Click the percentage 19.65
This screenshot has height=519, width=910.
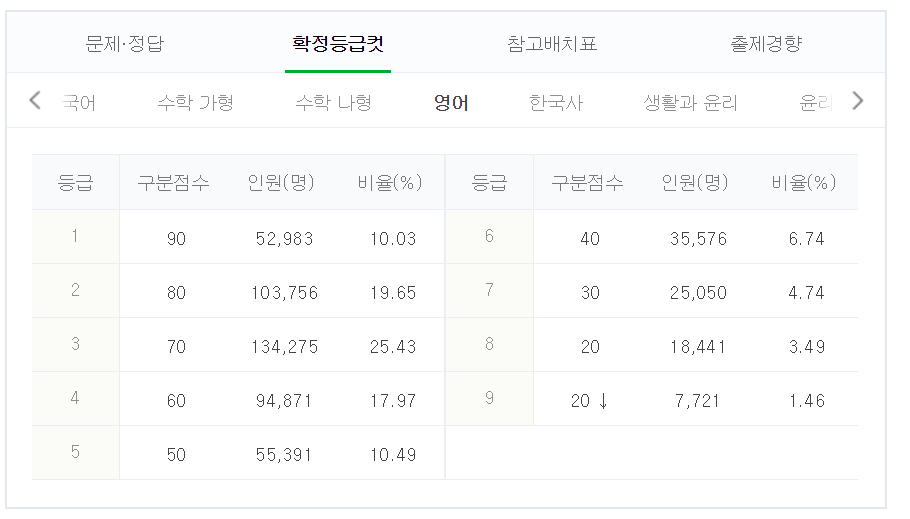pos(393,293)
